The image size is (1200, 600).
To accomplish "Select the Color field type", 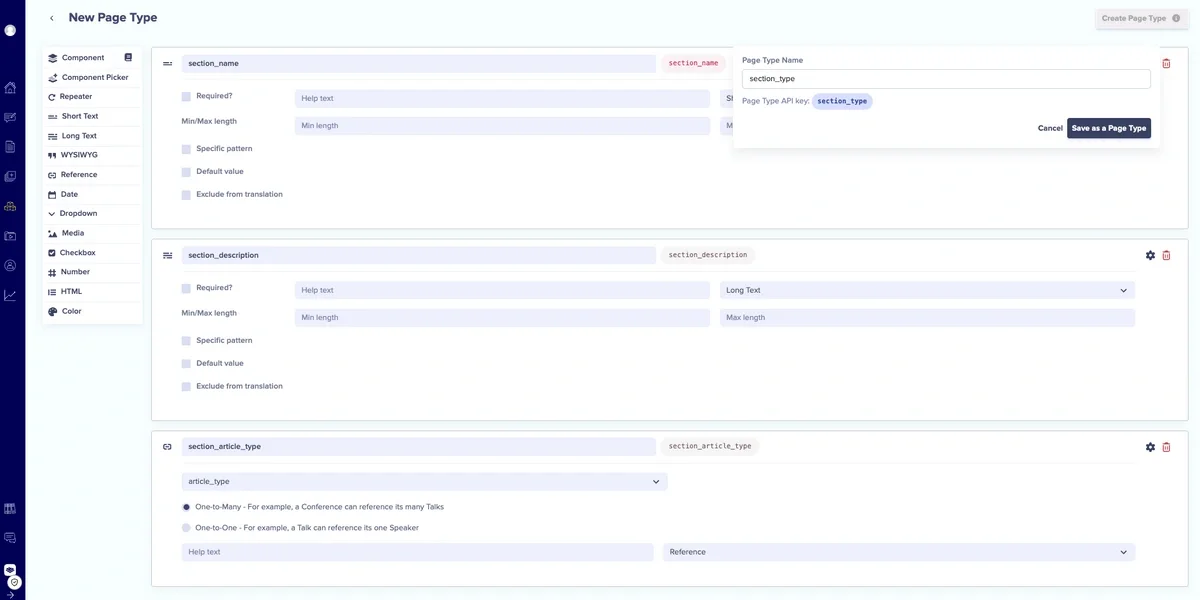I will (x=71, y=311).
